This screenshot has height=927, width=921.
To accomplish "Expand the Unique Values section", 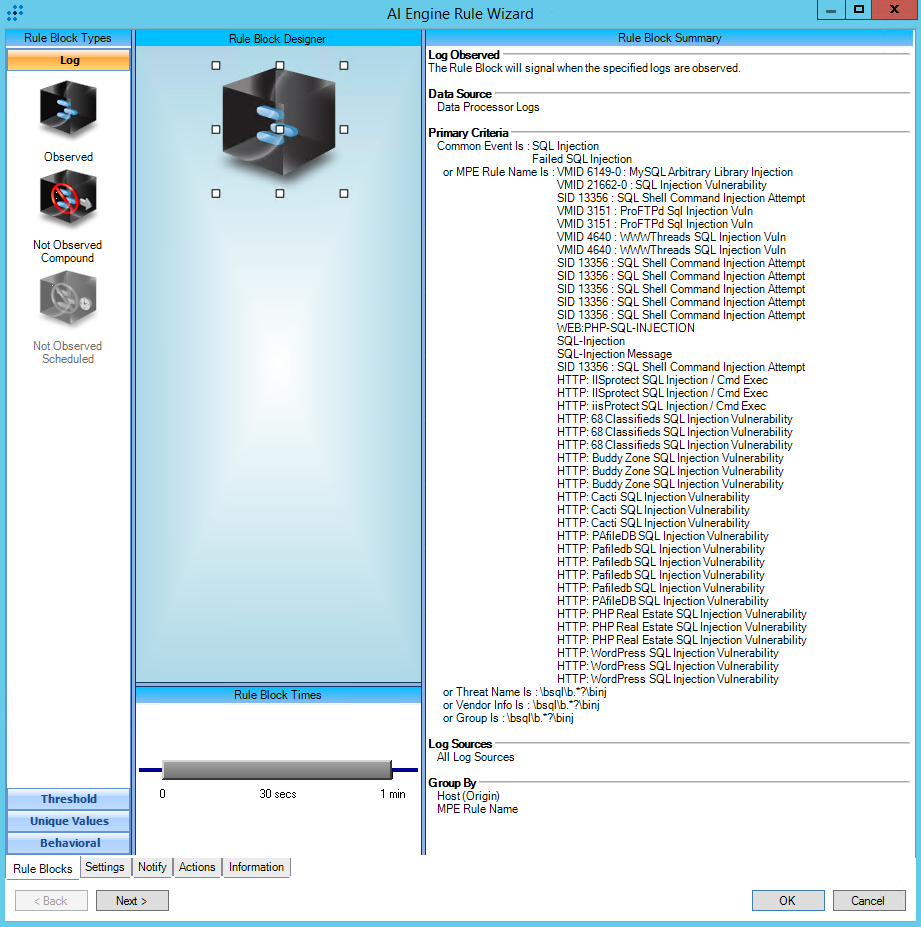I will point(69,821).
